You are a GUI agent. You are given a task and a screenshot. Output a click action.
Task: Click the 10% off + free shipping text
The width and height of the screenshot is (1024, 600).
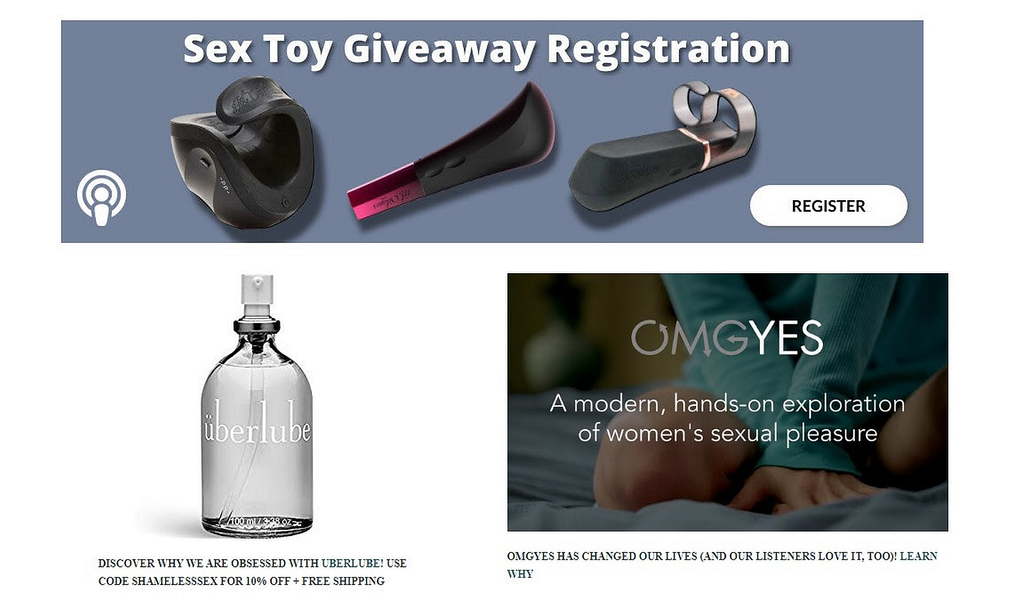click(315, 580)
